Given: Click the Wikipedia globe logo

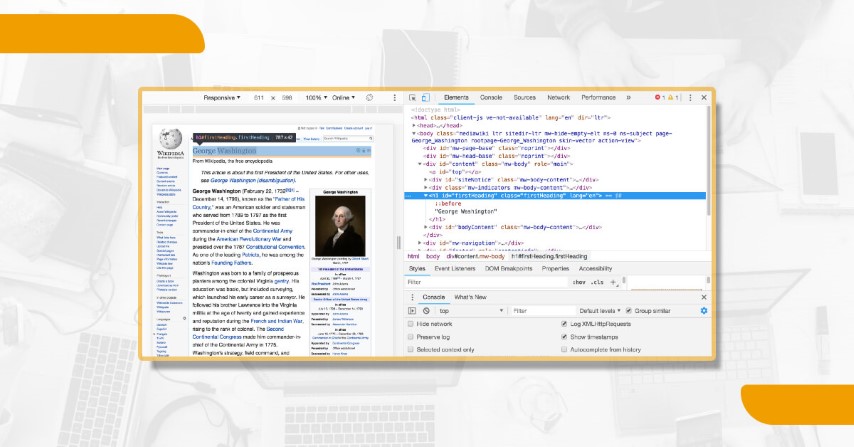Looking at the screenshot, I should 170,139.
